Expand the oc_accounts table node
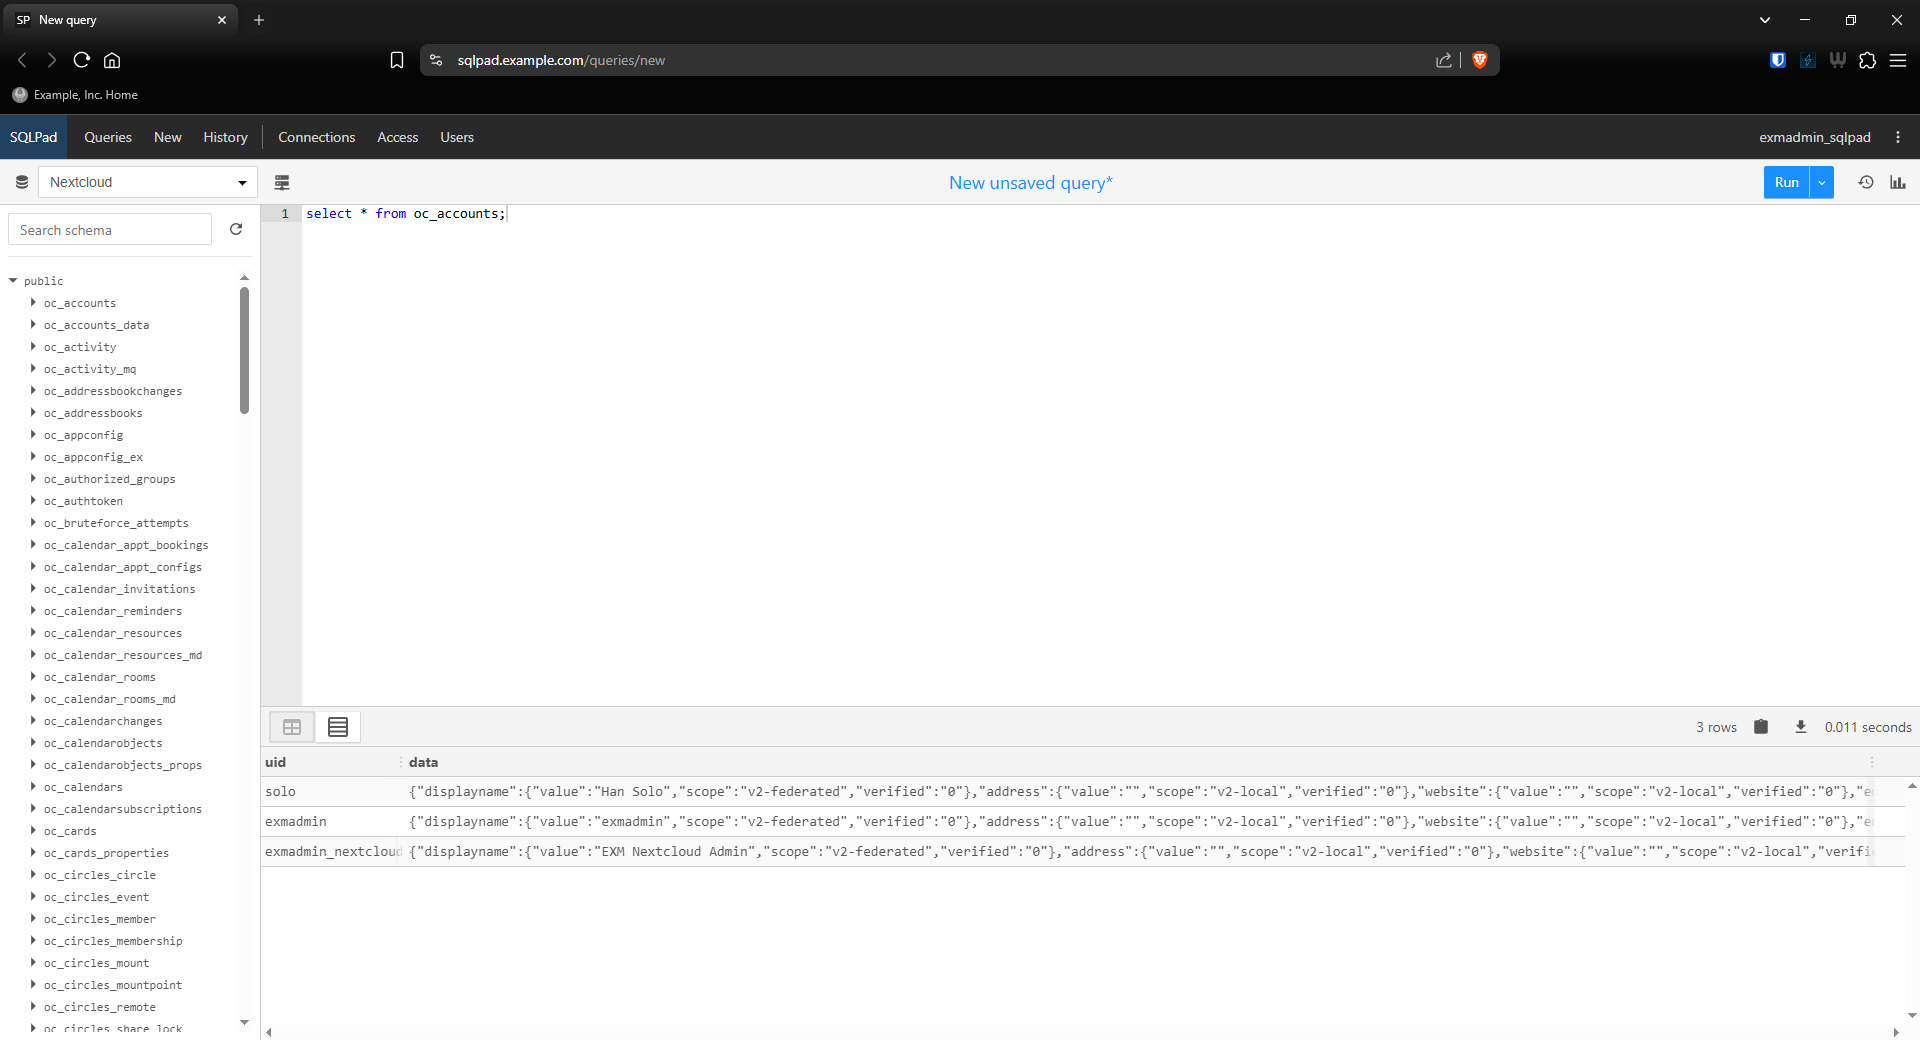Viewport: 1920px width, 1040px height. [33, 303]
